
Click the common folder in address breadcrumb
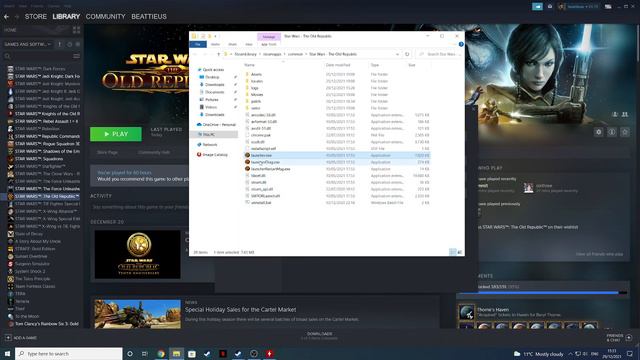(296, 54)
